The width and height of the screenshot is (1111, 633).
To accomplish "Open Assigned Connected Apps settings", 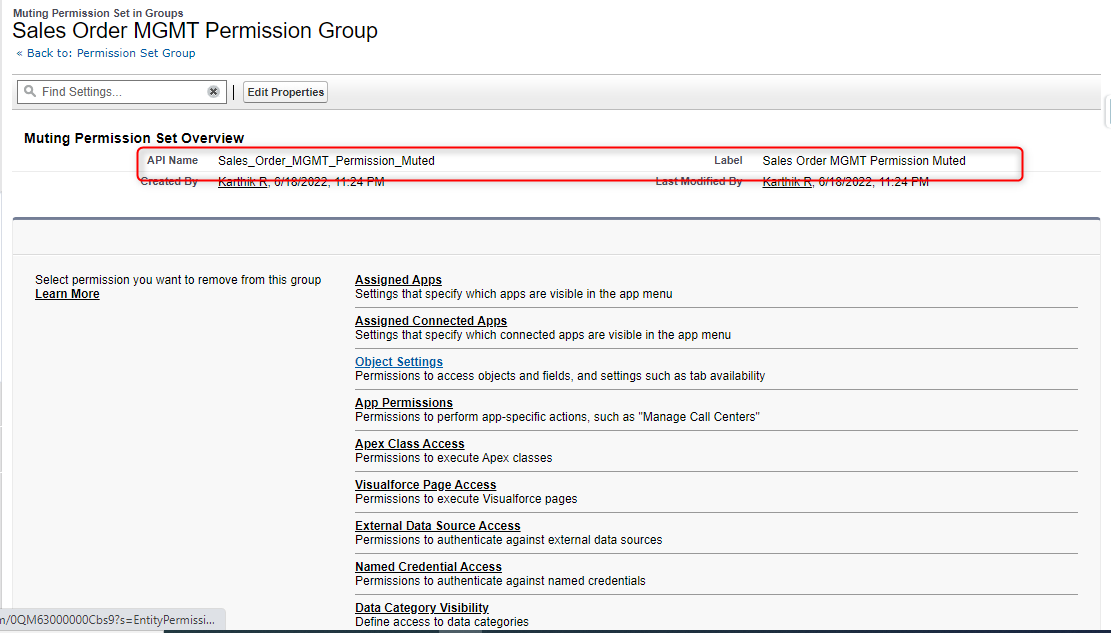I will tap(430, 320).
